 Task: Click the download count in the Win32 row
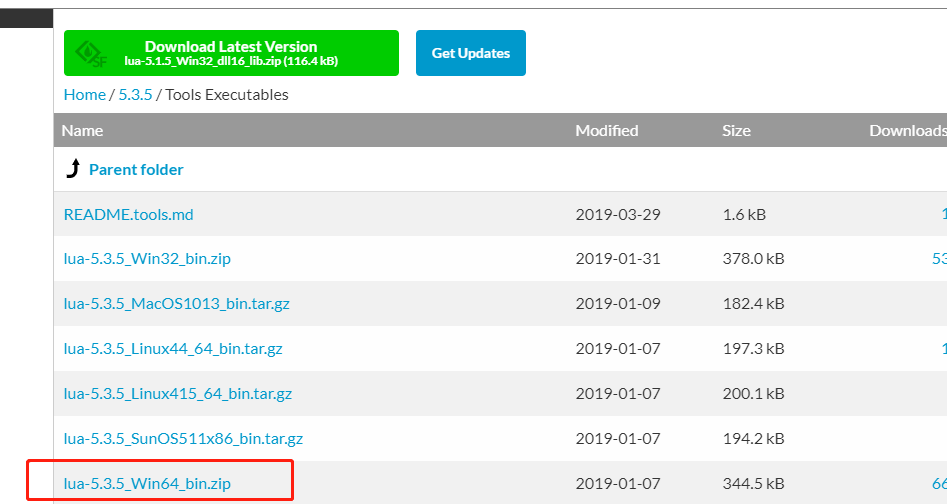pyautogui.click(x=939, y=259)
